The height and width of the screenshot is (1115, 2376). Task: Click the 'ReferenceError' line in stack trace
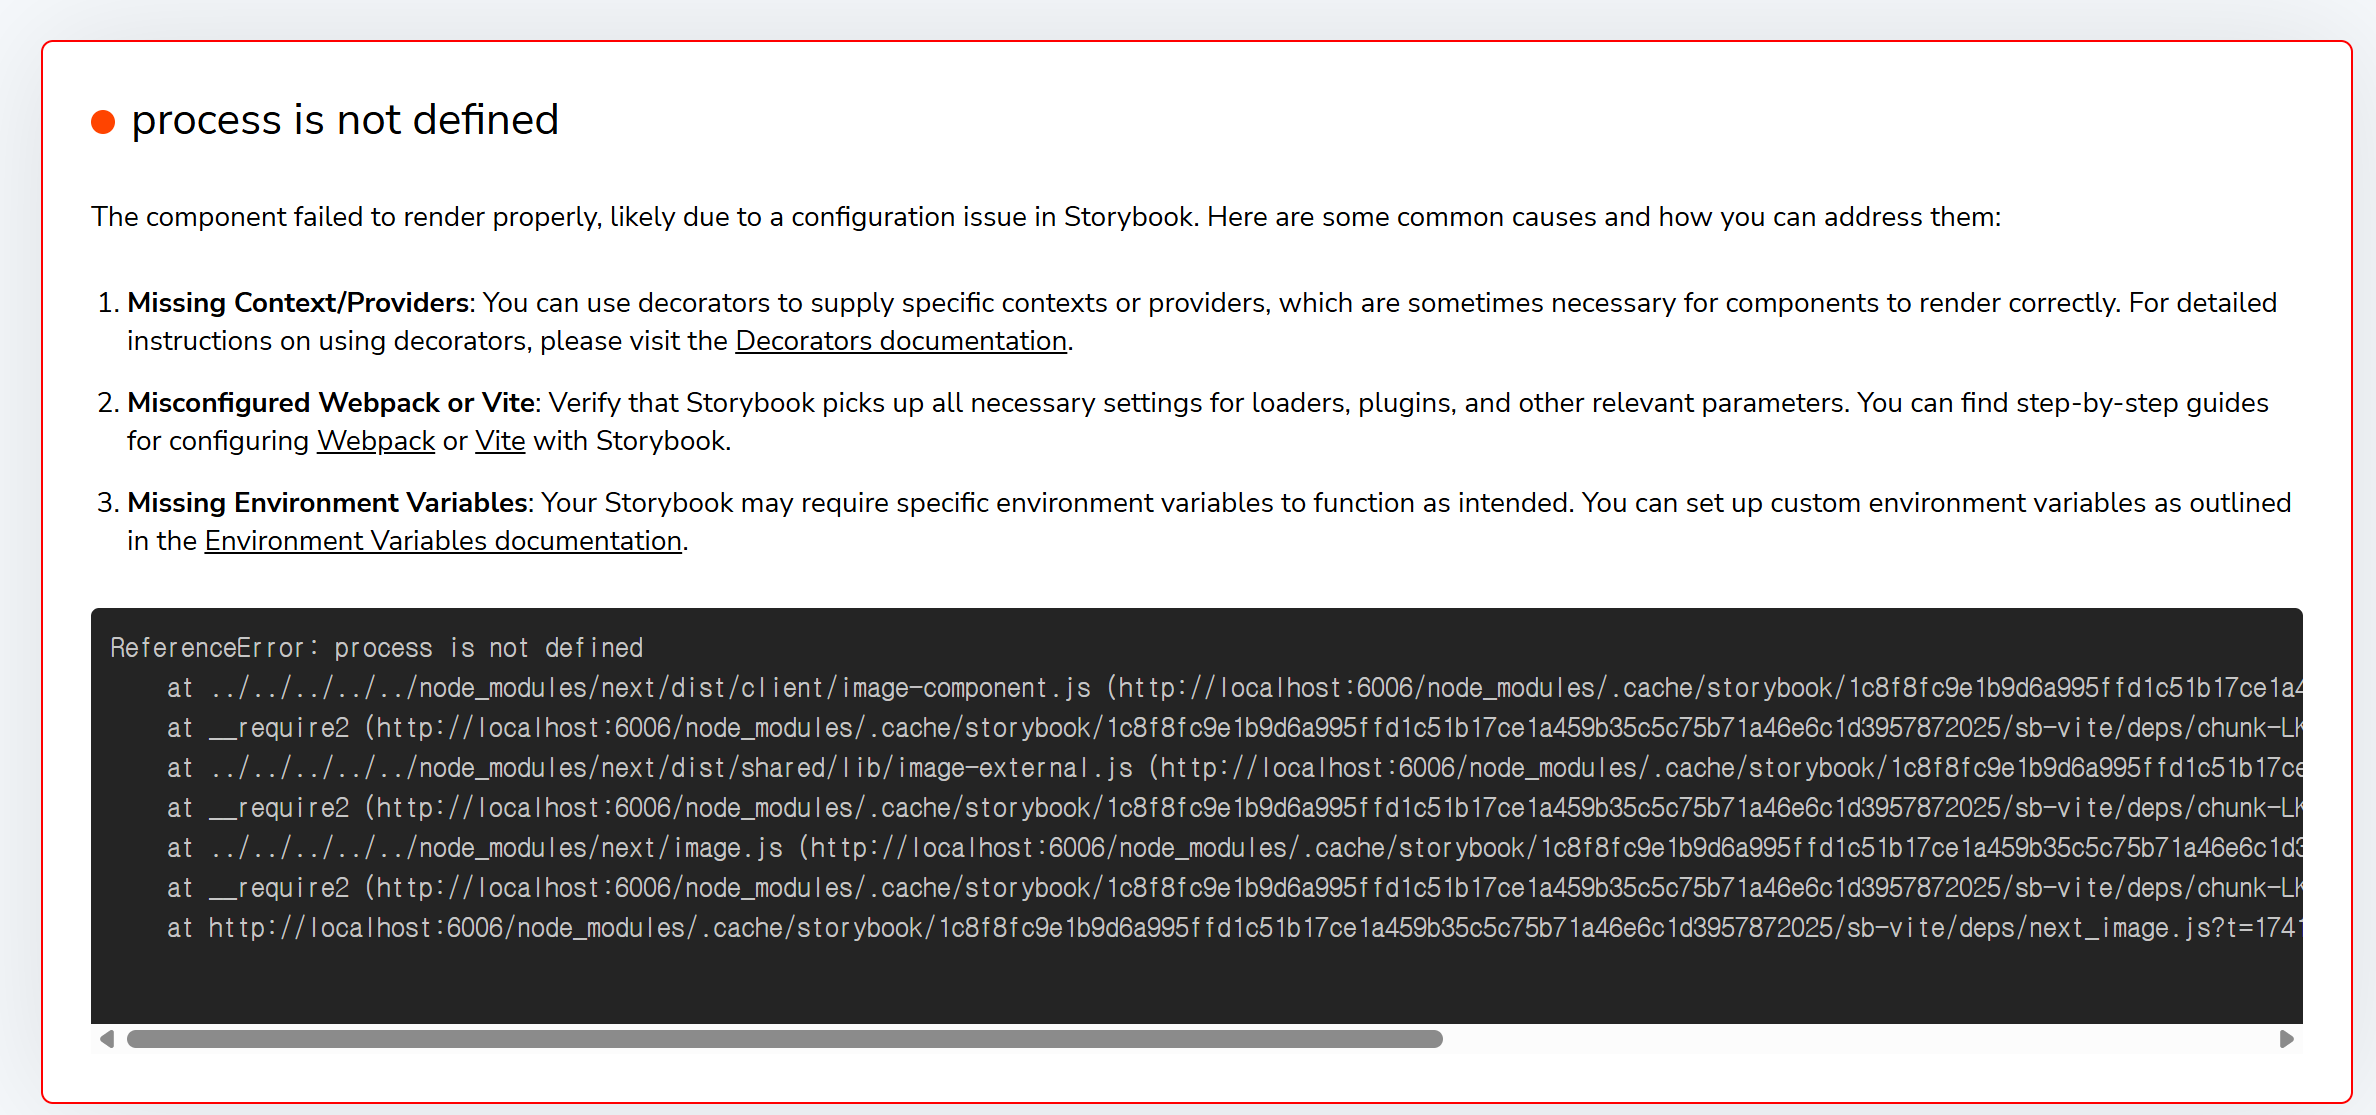[376, 648]
